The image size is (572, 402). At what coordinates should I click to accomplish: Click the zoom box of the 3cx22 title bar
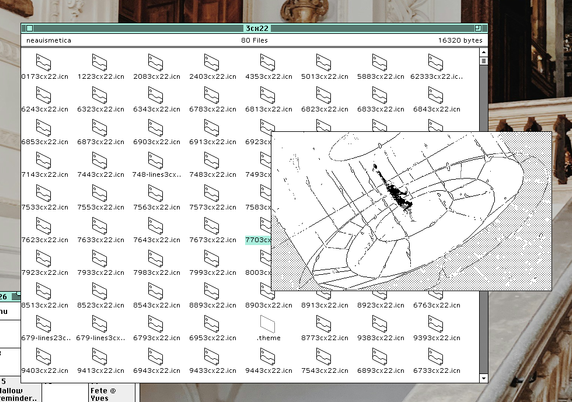[x=478, y=28]
